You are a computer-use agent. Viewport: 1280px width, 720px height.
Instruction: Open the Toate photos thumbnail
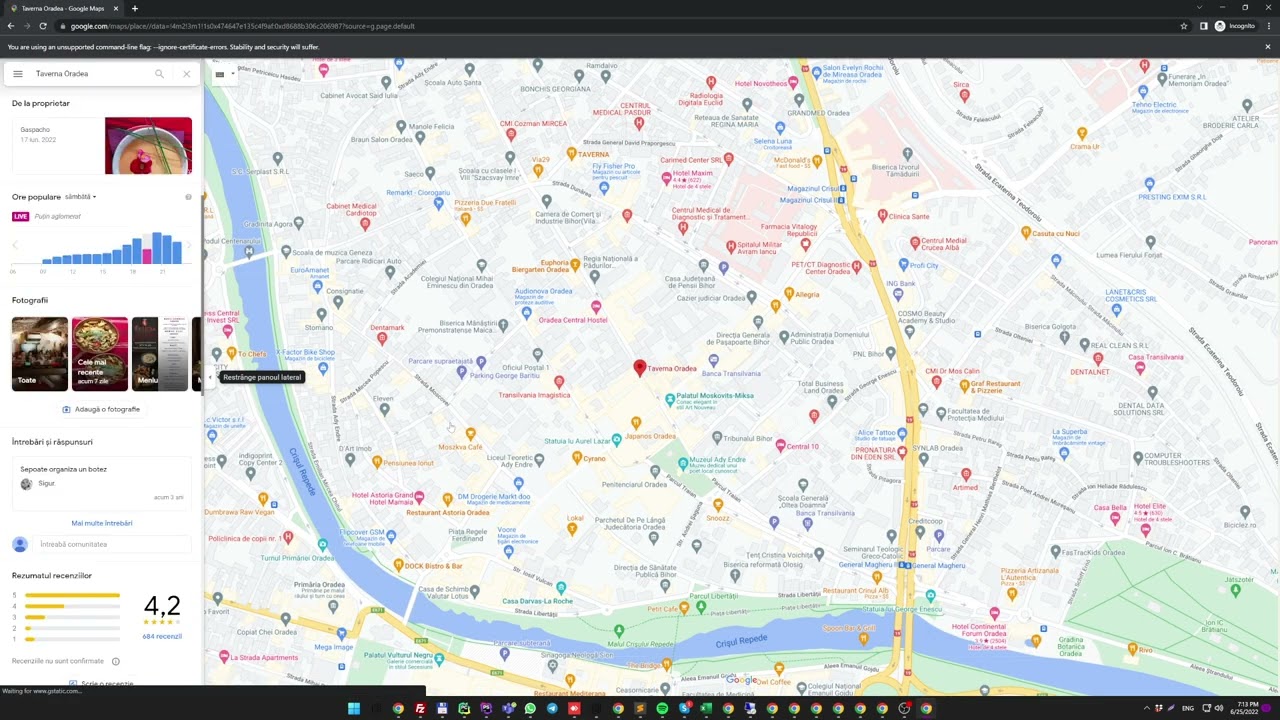(x=40, y=354)
